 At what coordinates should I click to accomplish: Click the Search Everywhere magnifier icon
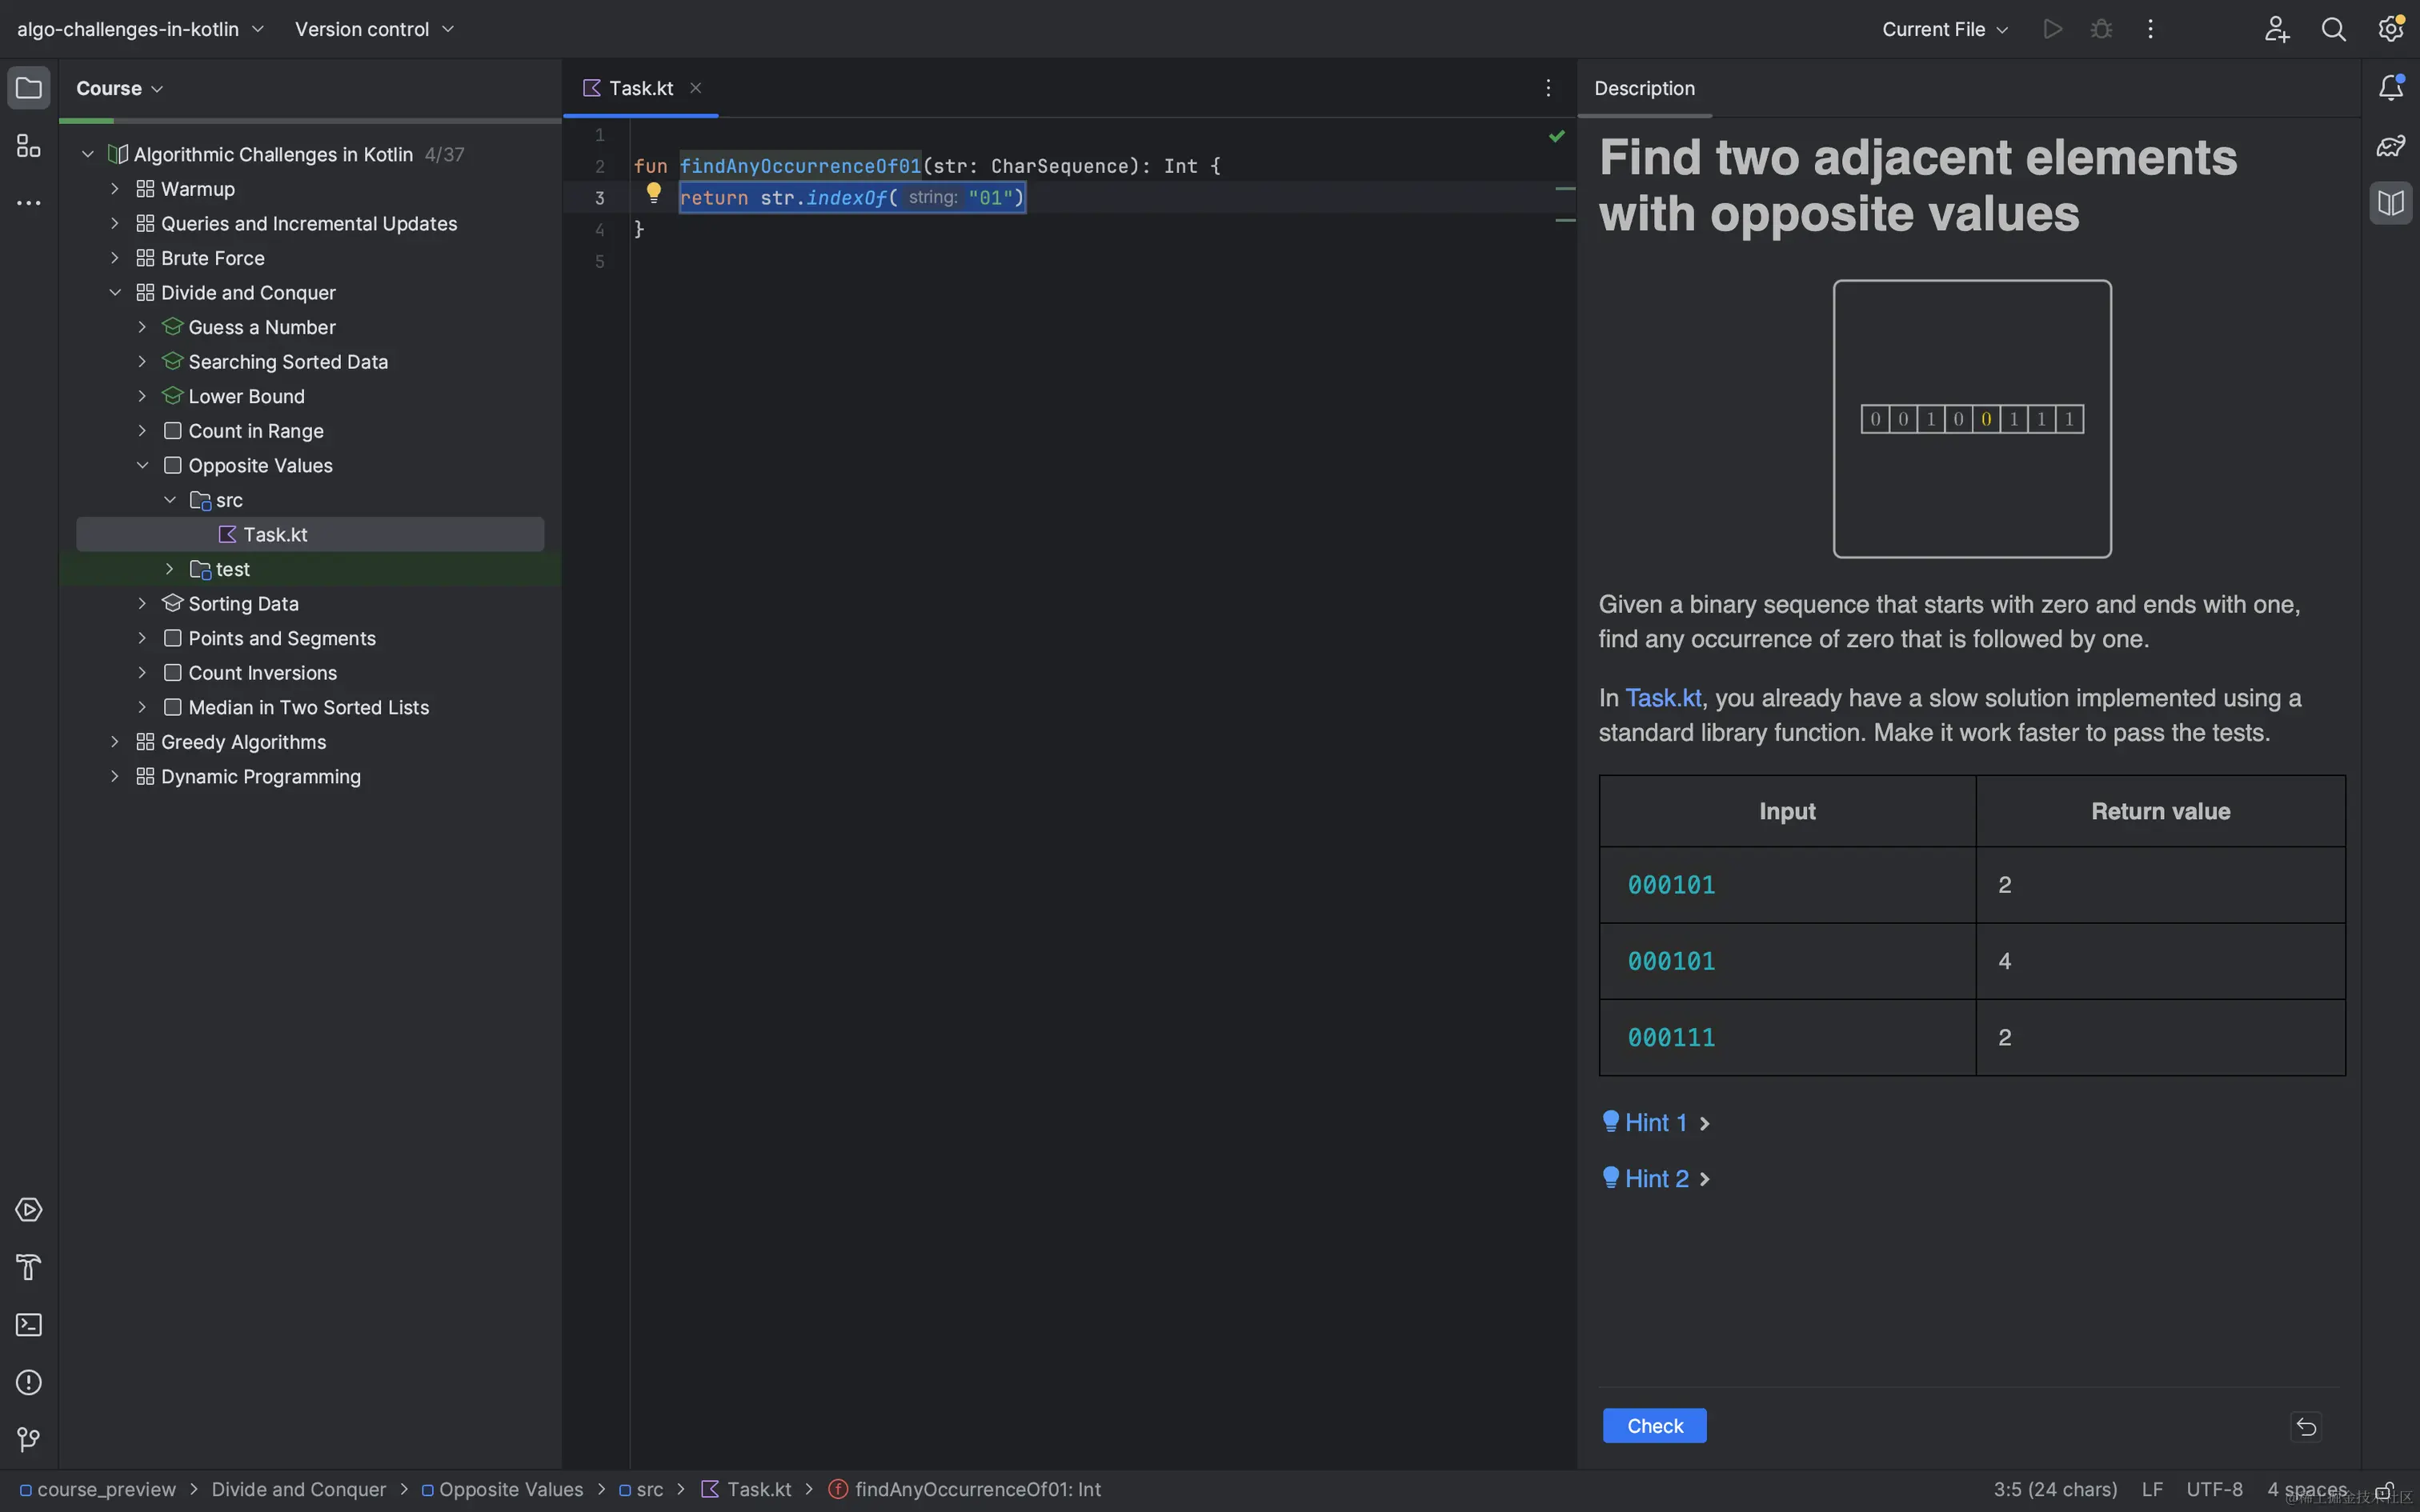pos(2333,29)
